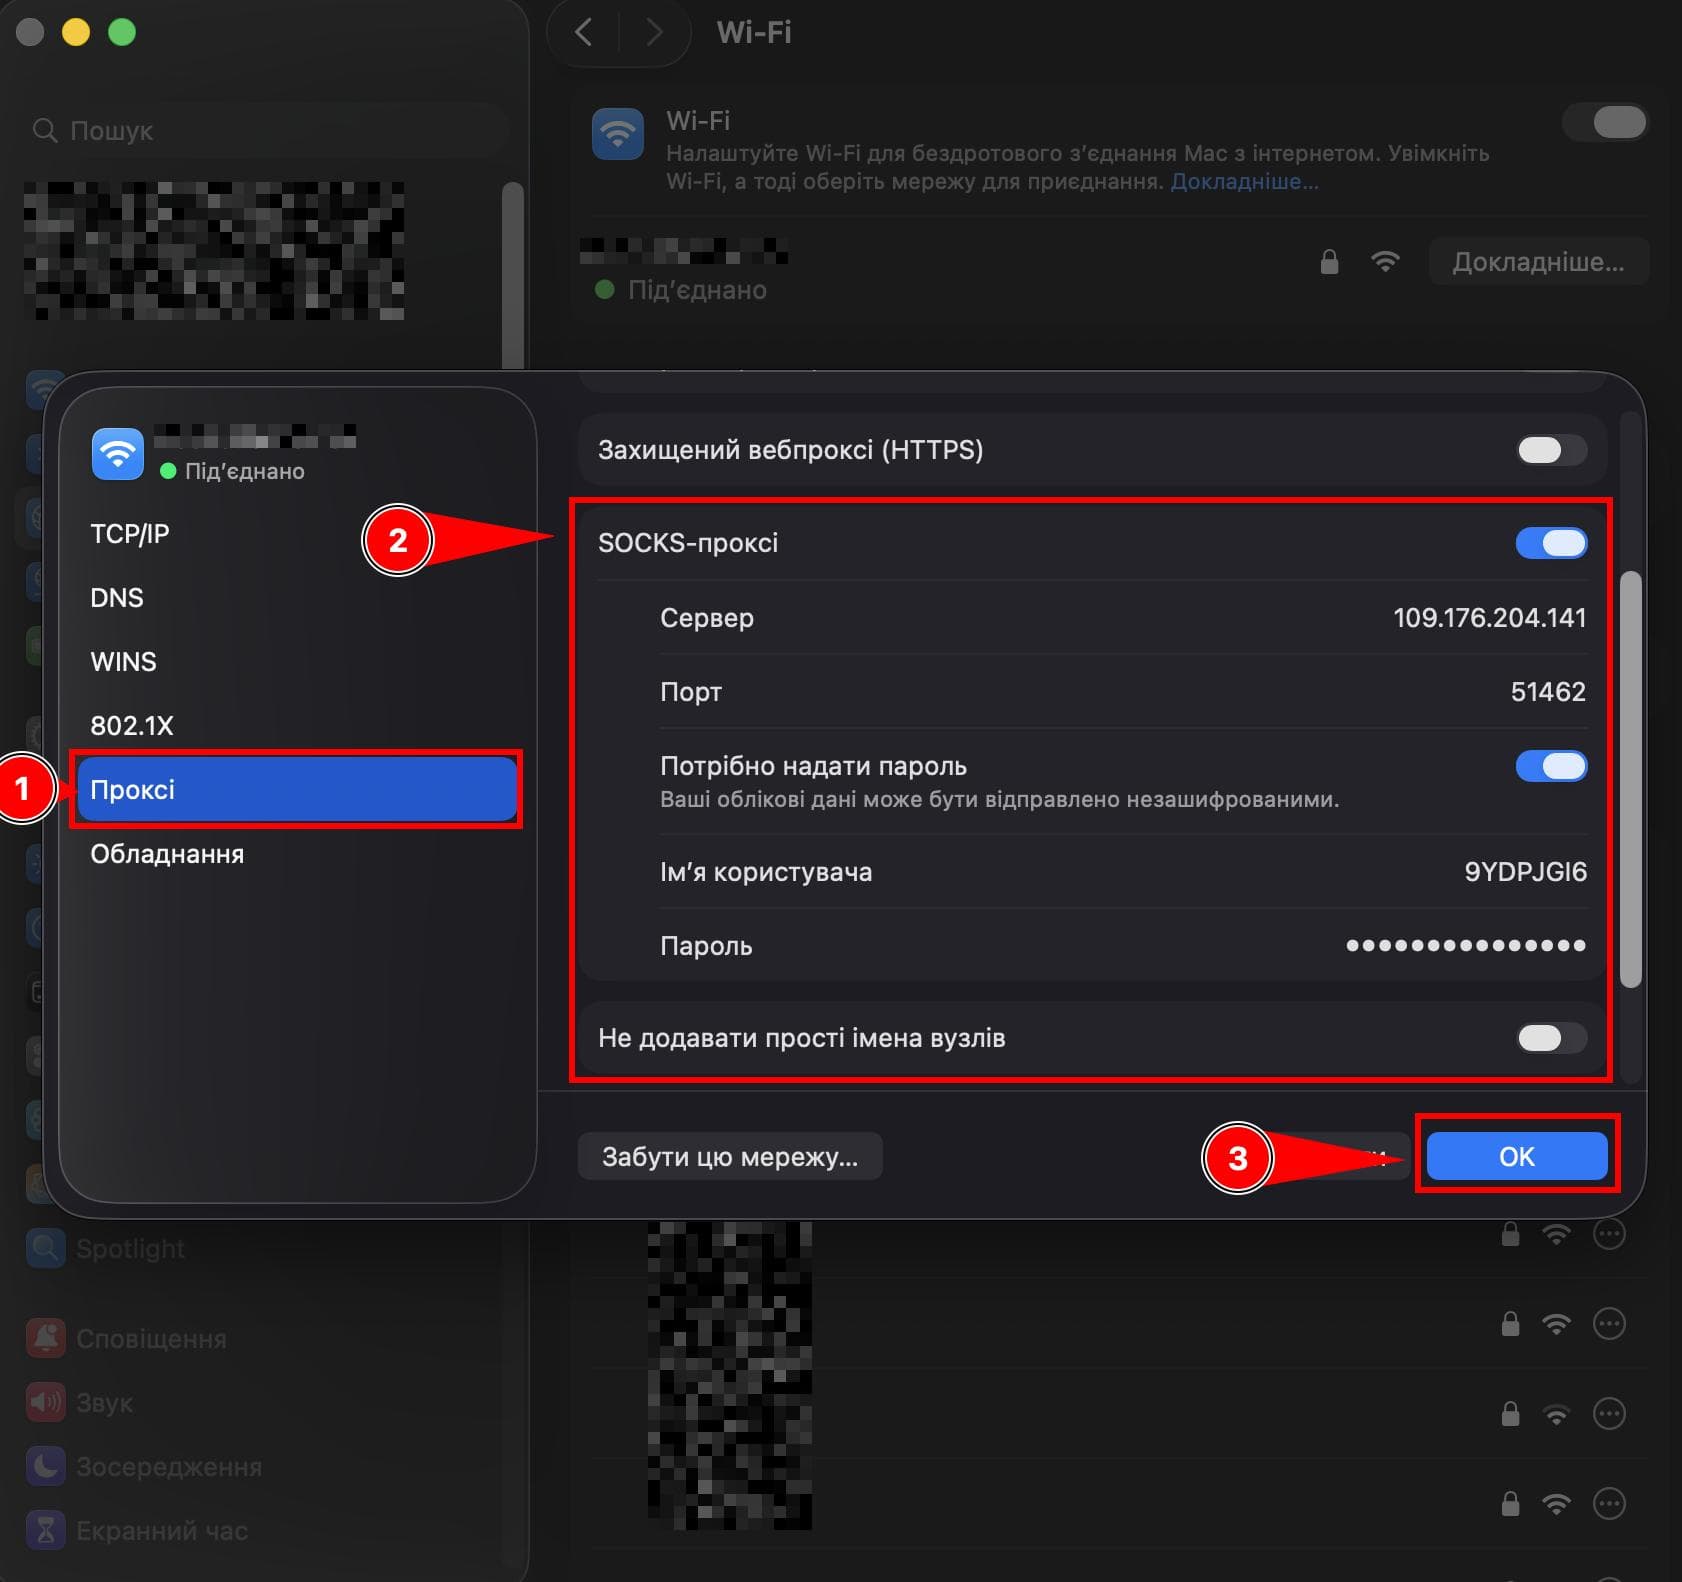Viewport: 1682px width, 1582px height.
Task: Confirm with the OK button
Action: point(1517,1156)
